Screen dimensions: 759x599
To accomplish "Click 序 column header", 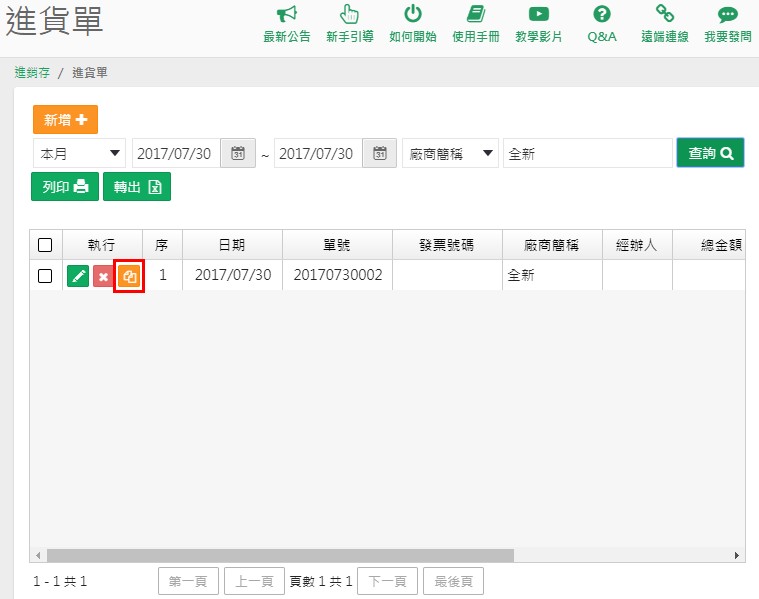I will point(162,245).
